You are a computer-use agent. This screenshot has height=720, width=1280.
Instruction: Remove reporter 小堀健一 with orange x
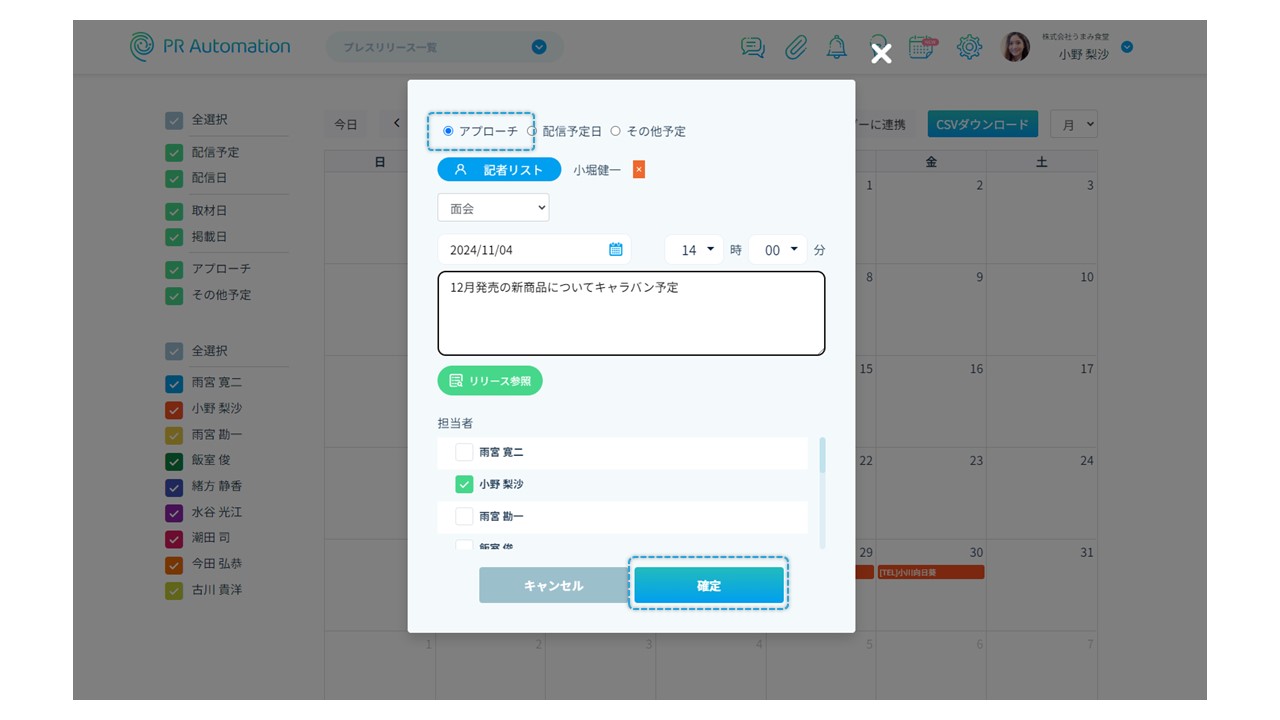point(639,170)
